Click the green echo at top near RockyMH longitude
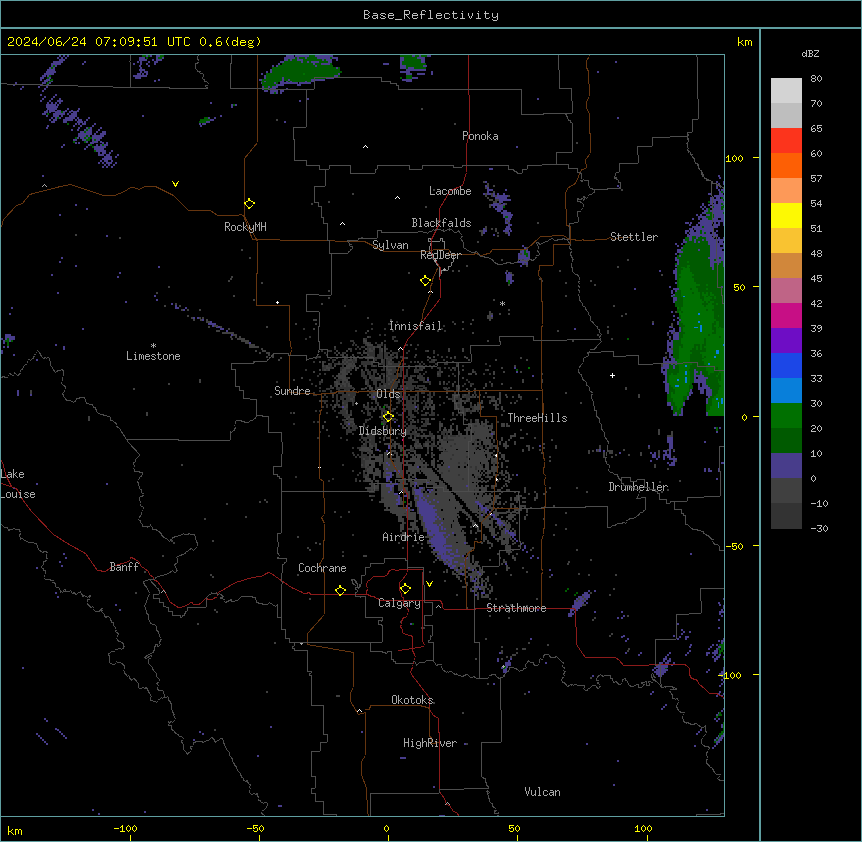 point(301,72)
